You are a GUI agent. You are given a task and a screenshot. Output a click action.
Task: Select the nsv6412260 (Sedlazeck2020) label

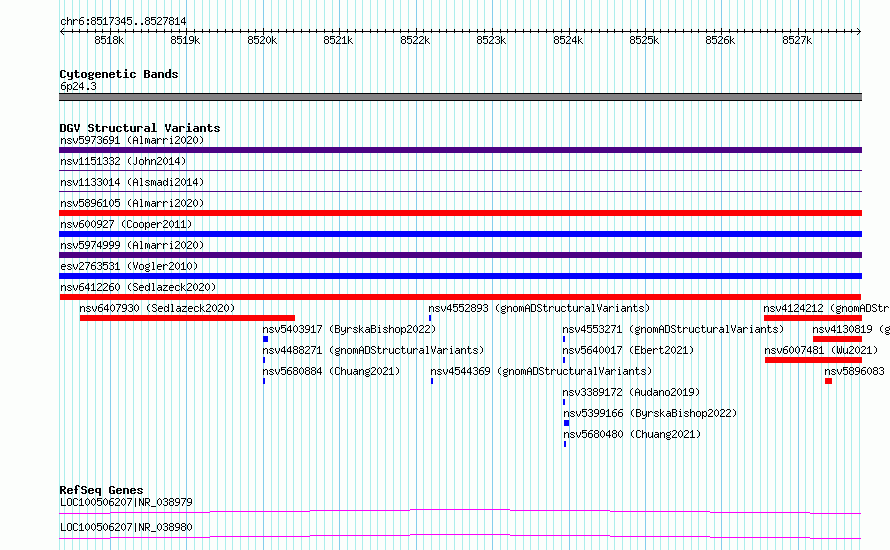[x=138, y=287]
